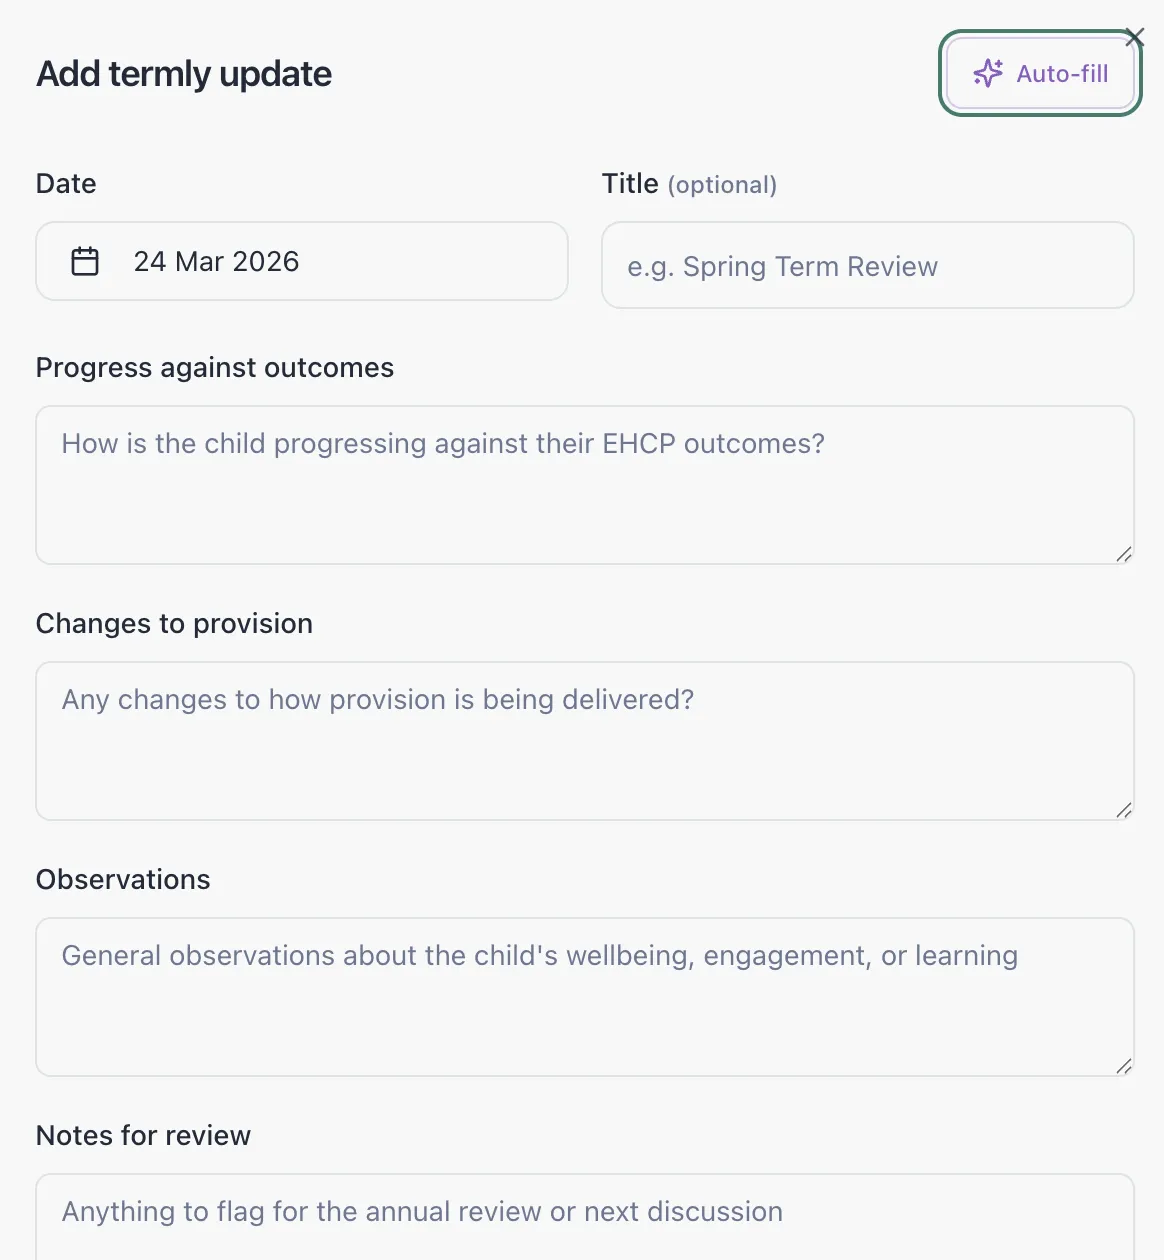This screenshot has height=1260, width=1164.
Task: Focus the Title optional input field
Action: [x=867, y=266]
